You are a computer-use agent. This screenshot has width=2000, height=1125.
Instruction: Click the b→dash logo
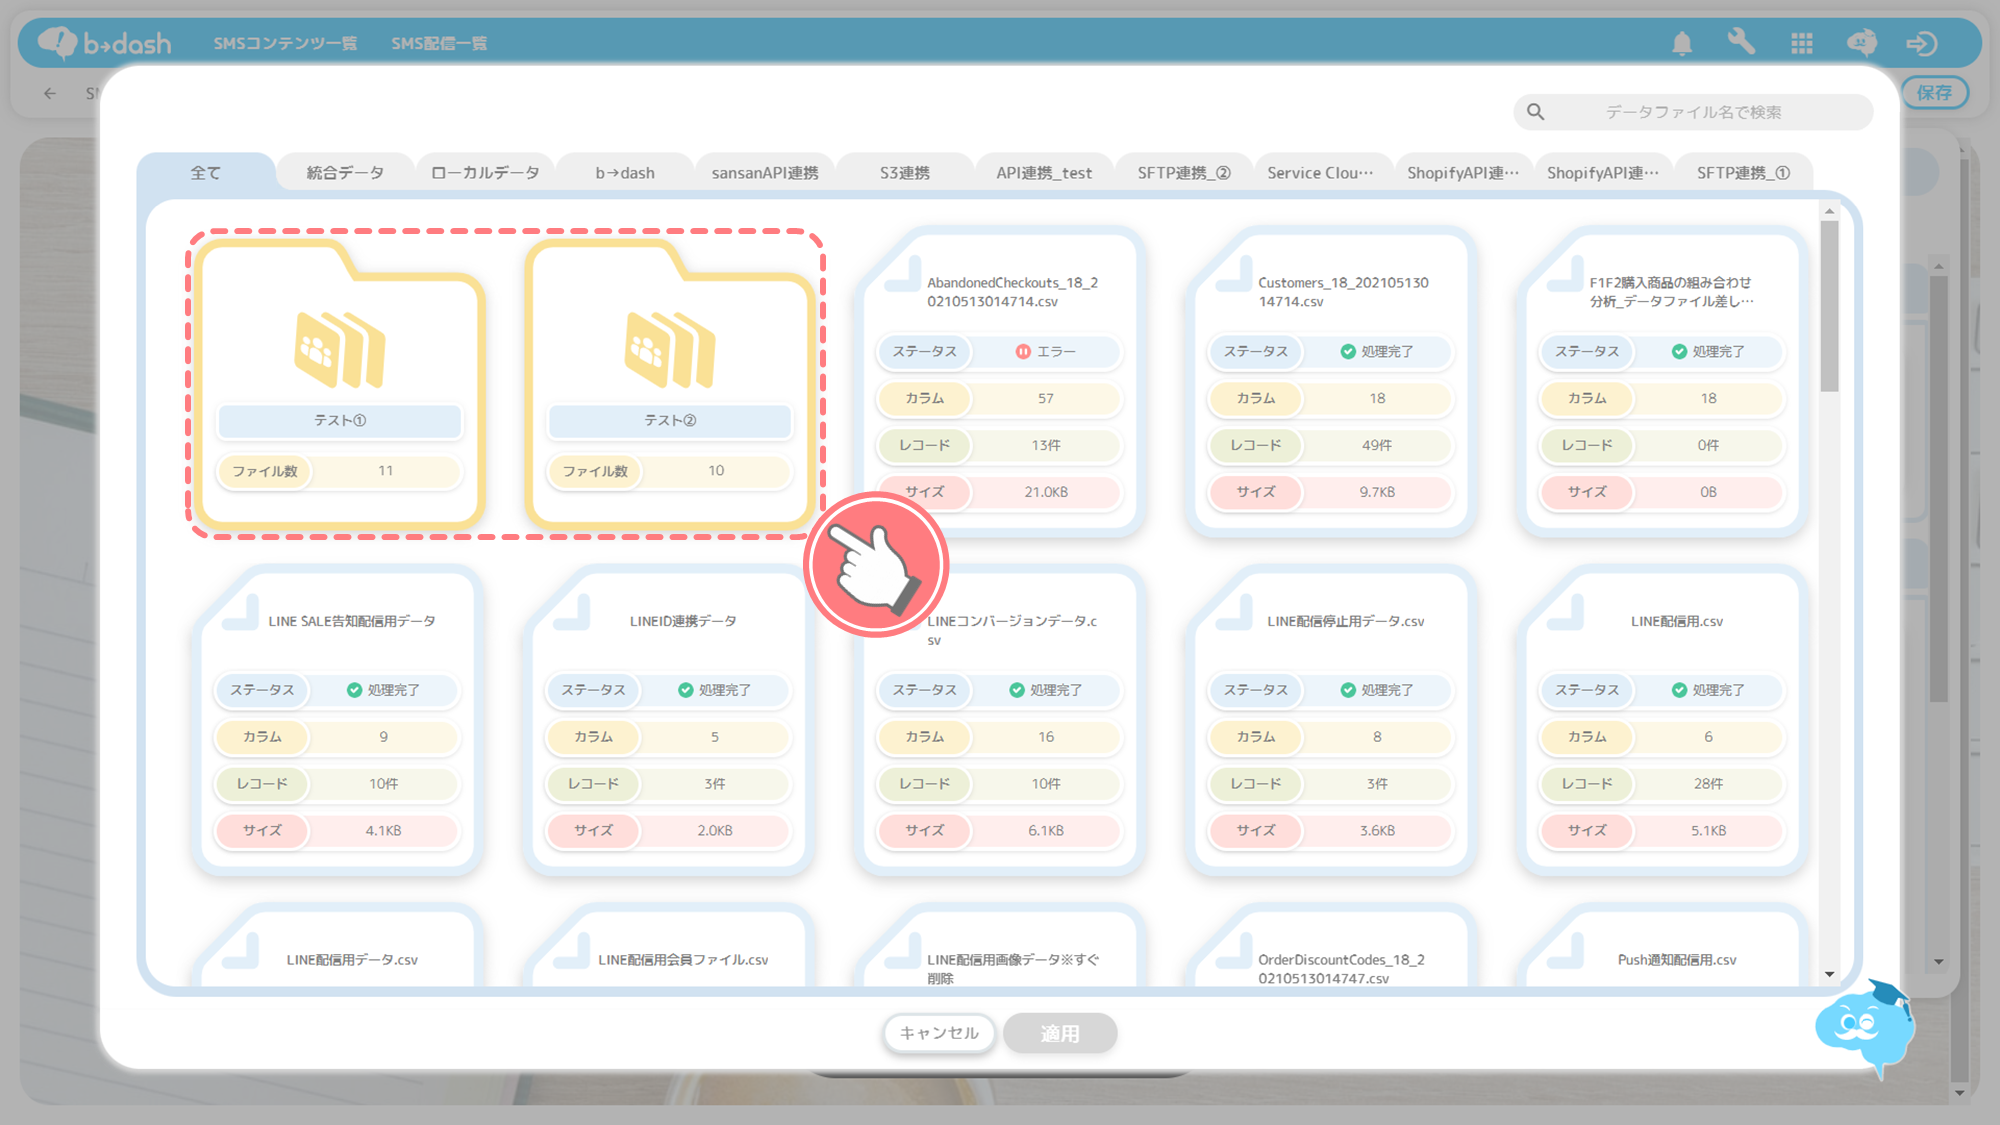point(105,43)
